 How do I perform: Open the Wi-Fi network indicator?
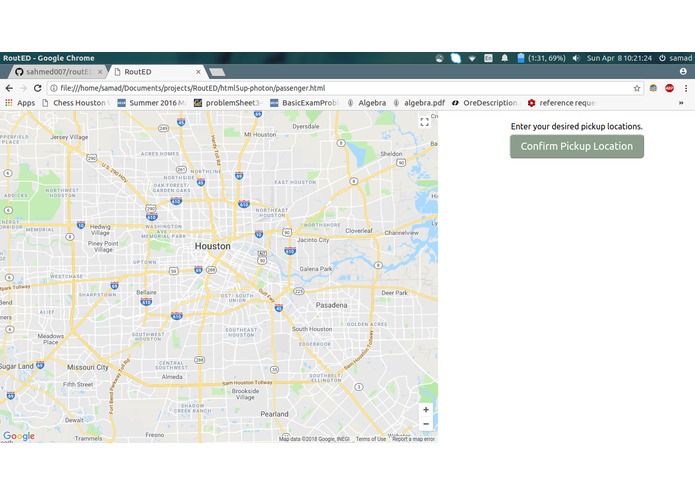[x=472, y=58]
